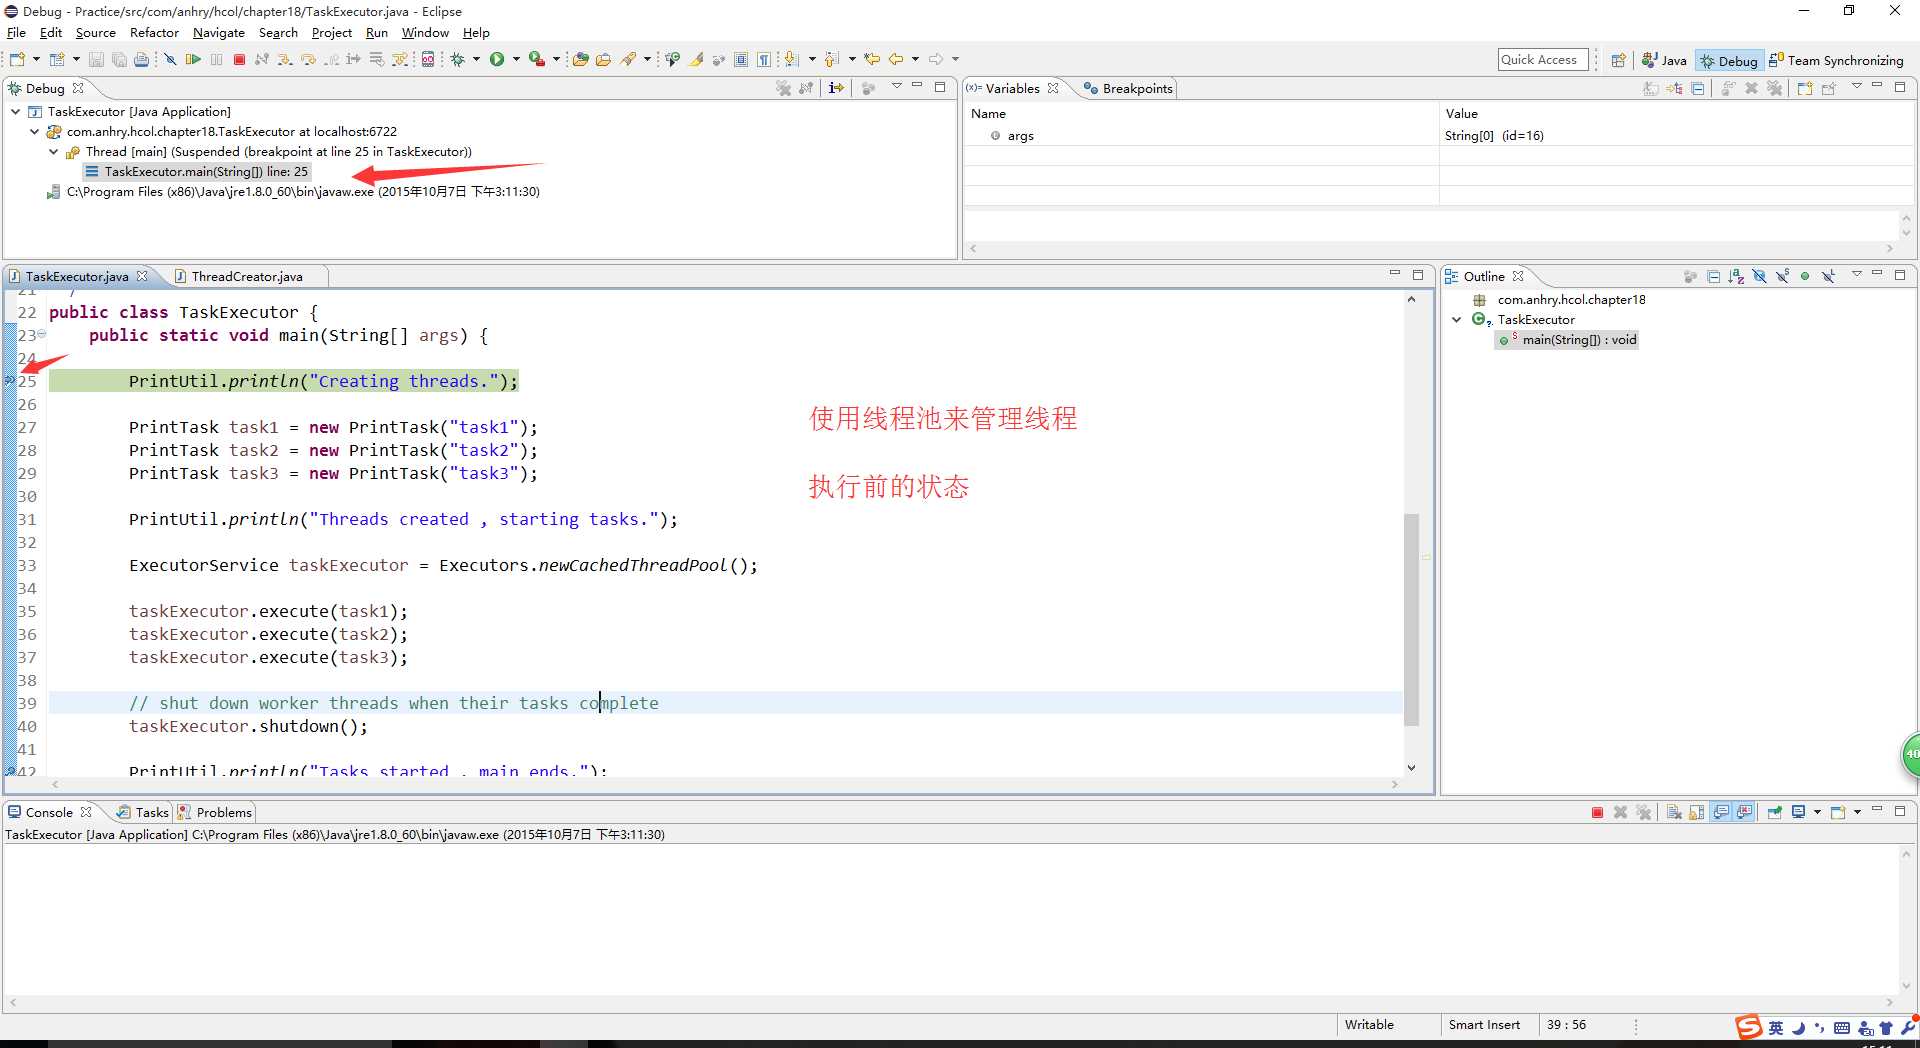Screen dimensions: 1920x1048
Task: Toggle Show Type Names in Variables view
Action: coord(1650,88)
